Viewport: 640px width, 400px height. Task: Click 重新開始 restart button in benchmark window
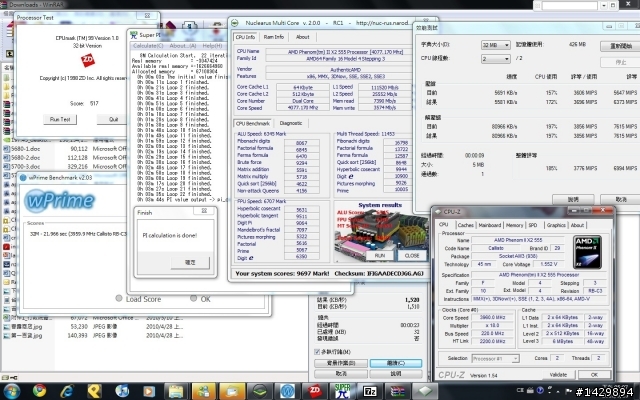point(621,46)
